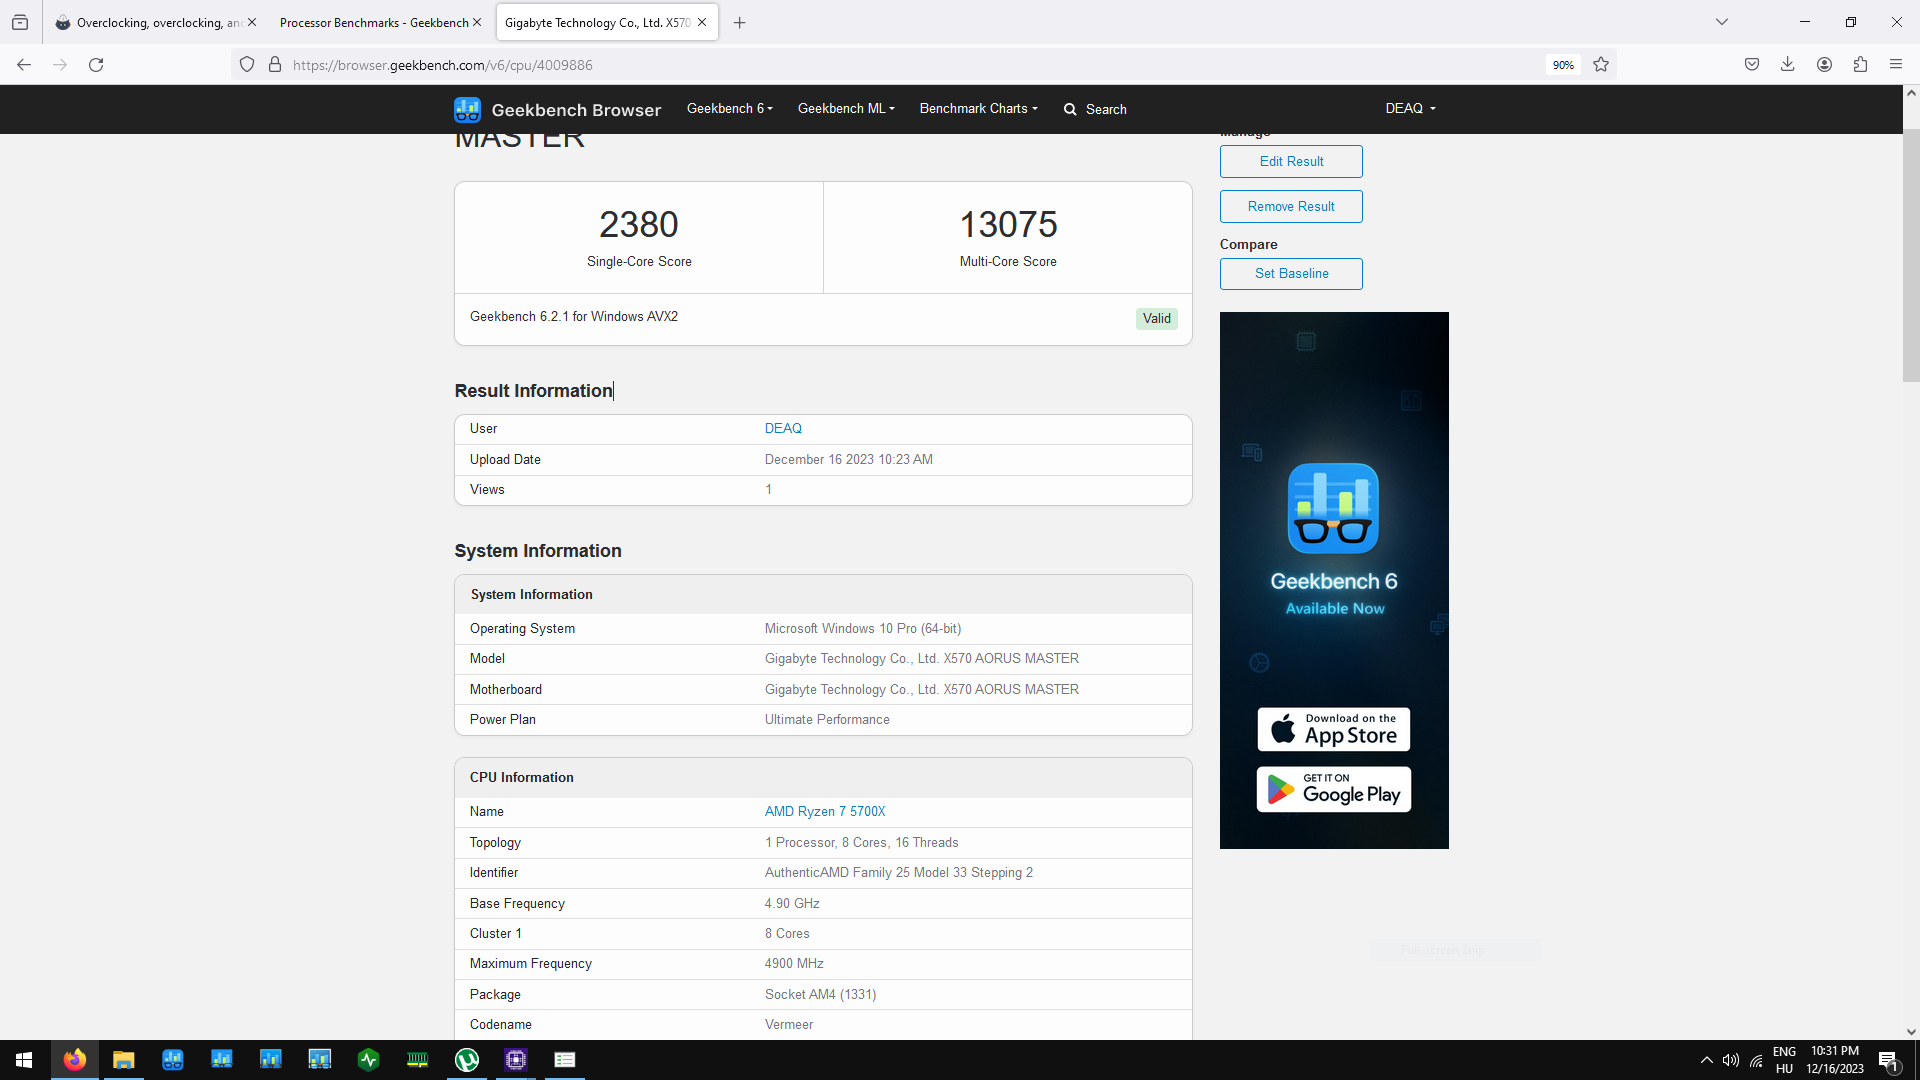Bookmark this page with the star
The width and height of the screenshot is (1920, 1080).
tap(1601, 65)
